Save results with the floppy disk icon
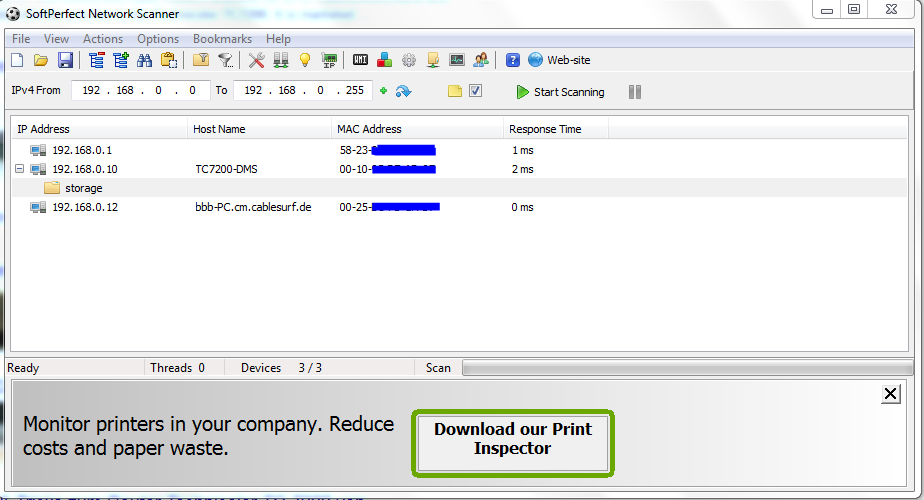Image resolution: width=924 pixels, height=500 pixels. tap(65, 60)
